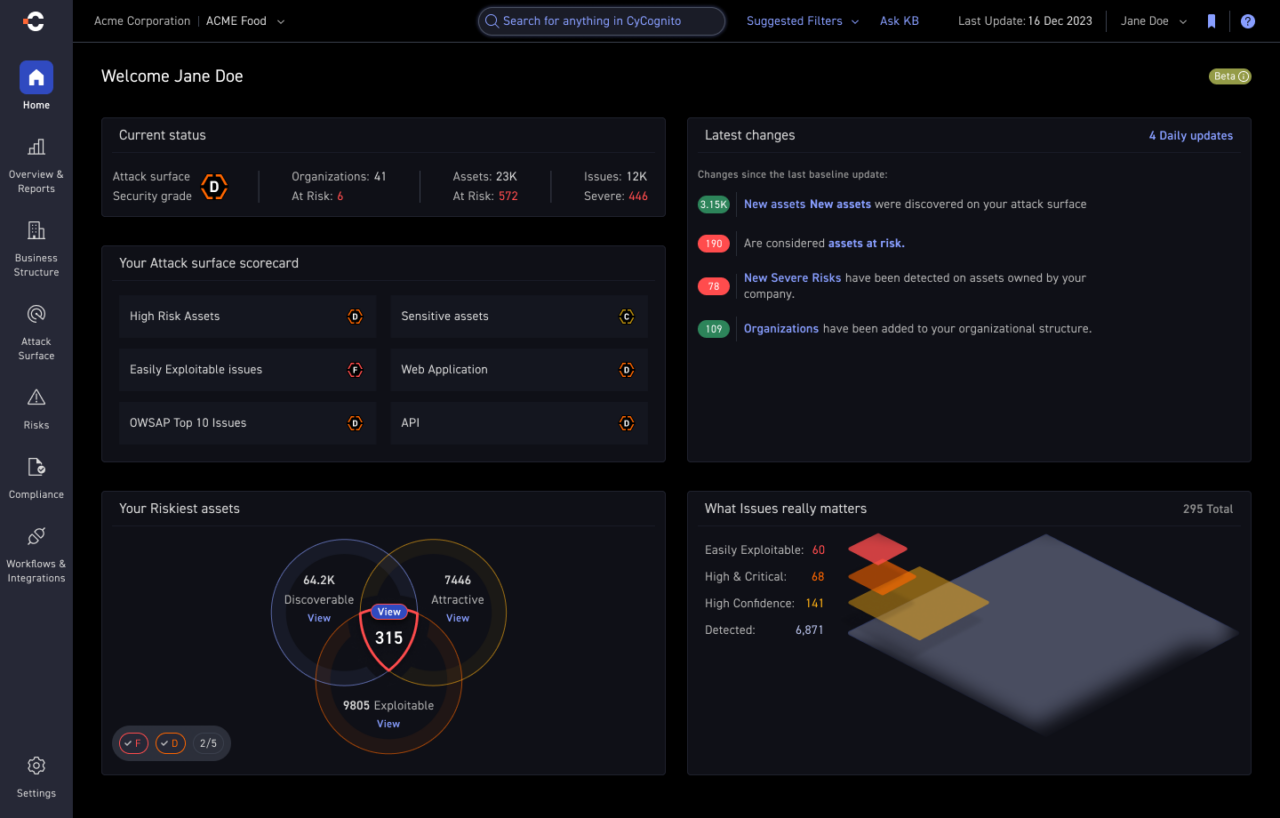Select the Home menu item
The height and width of the screenshot is (818, 1280).
point(36,86)
